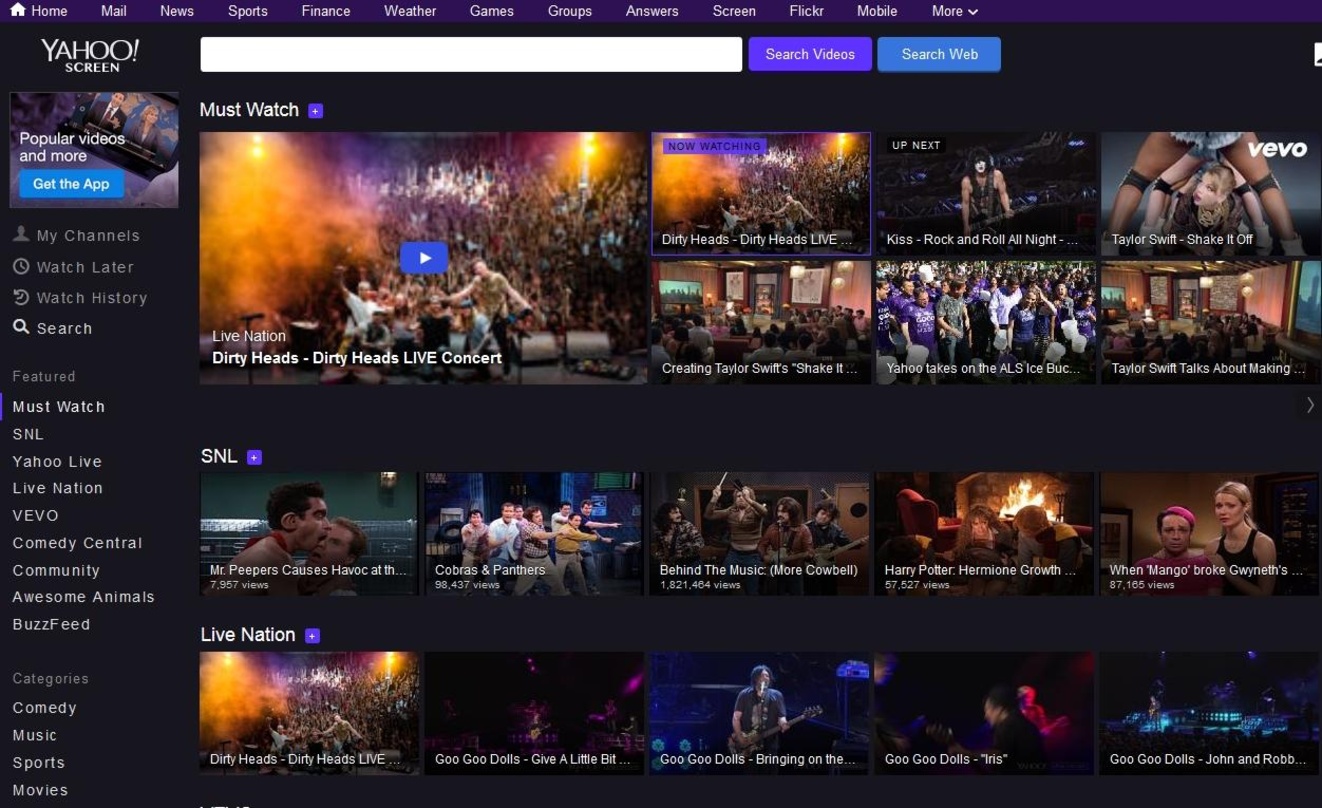The width and height of the screenshot is (1322, 808).
Task: Select Live Nation in the sidebar list
Action: click(57, 488)
